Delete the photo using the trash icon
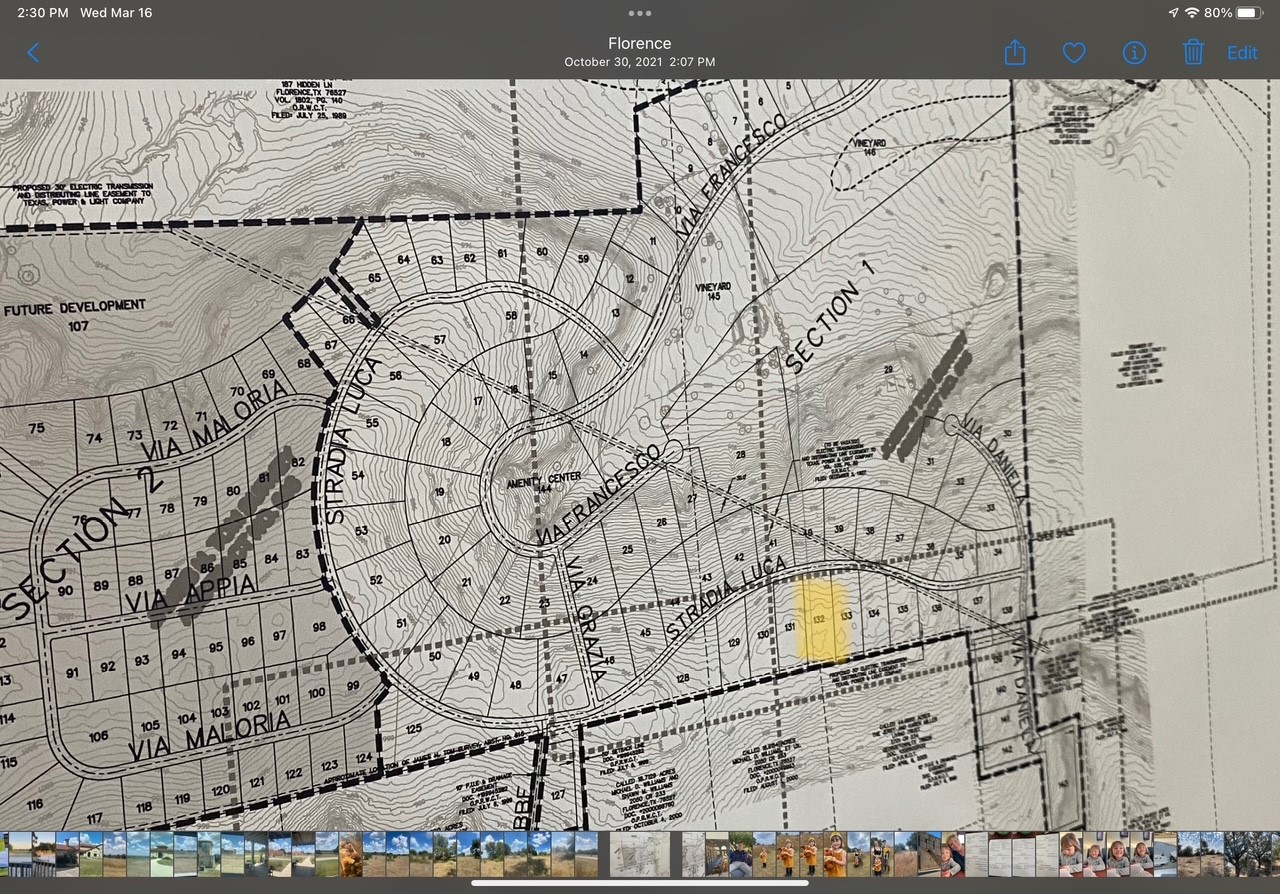 pyautogui.click(x=1193, y=53)
